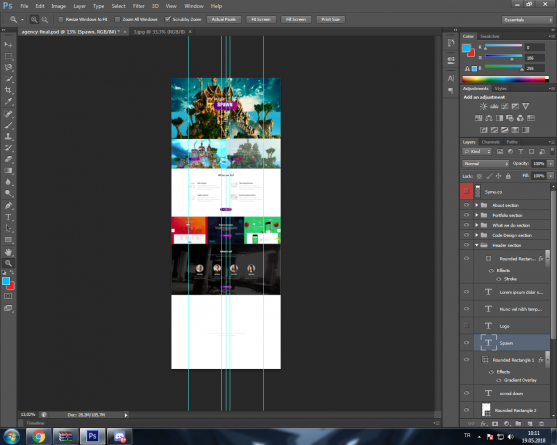Open the Essentials workspace dropdown
The height and width of the screenshot is (445, 557).
(x=528, y=20)
